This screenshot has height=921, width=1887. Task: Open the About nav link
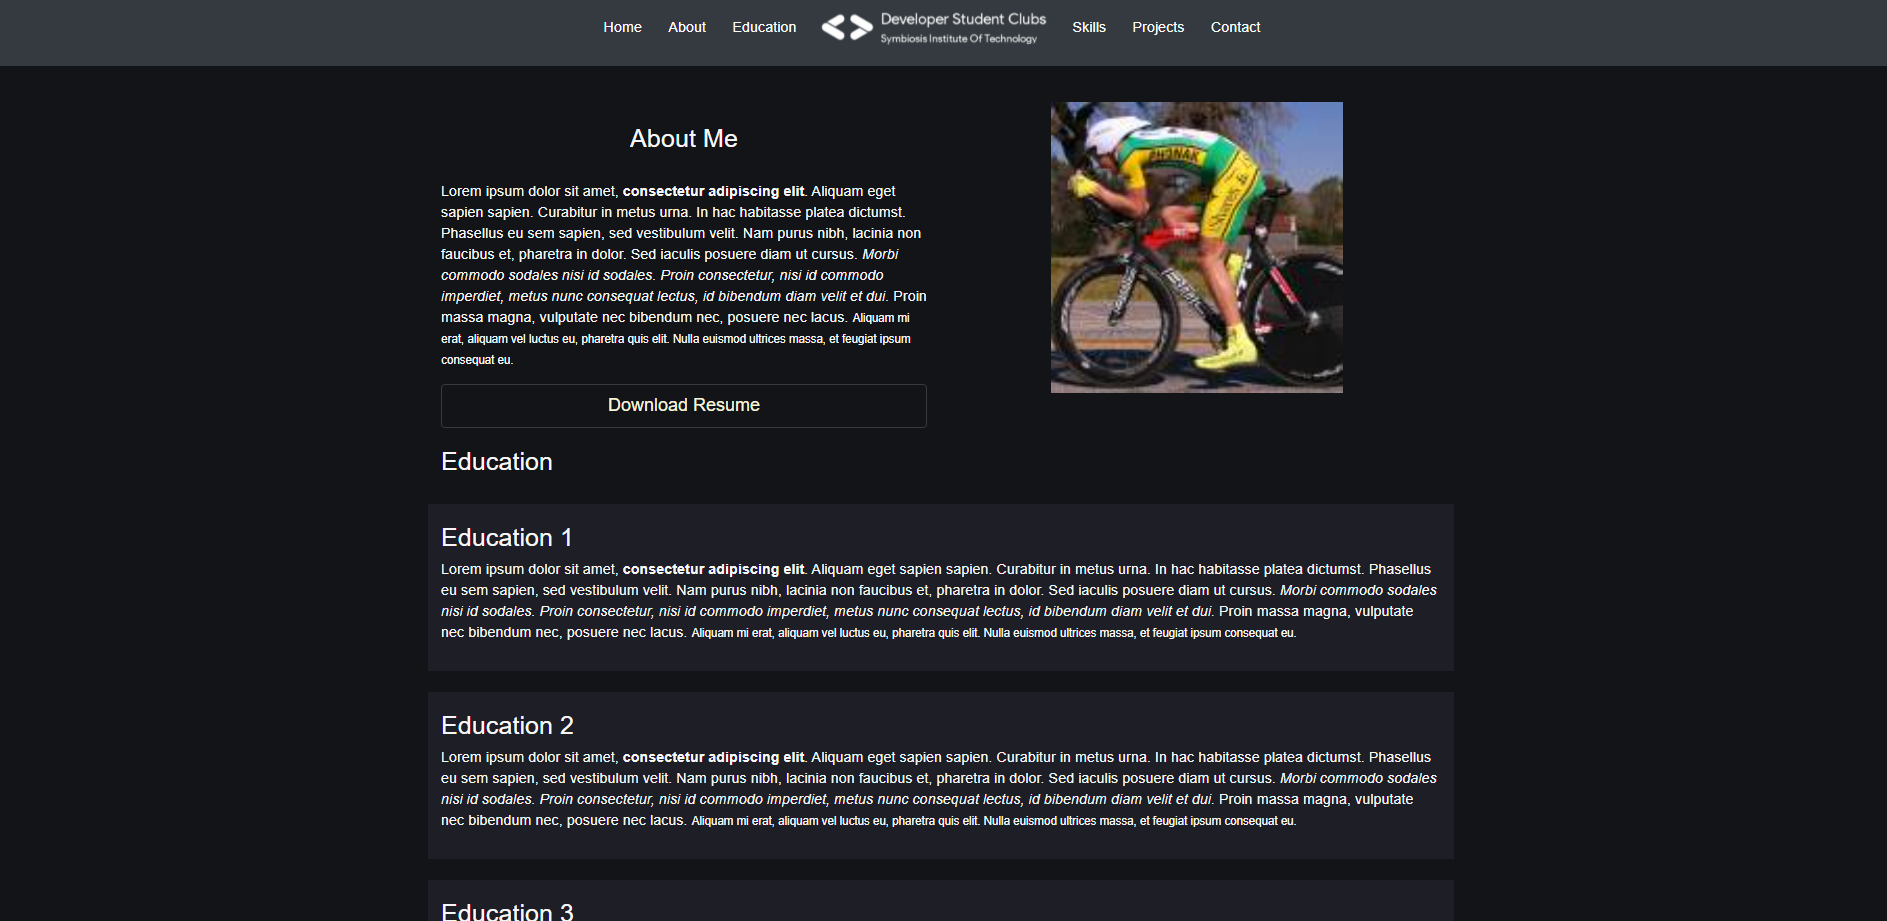click(x=687, y=27)
